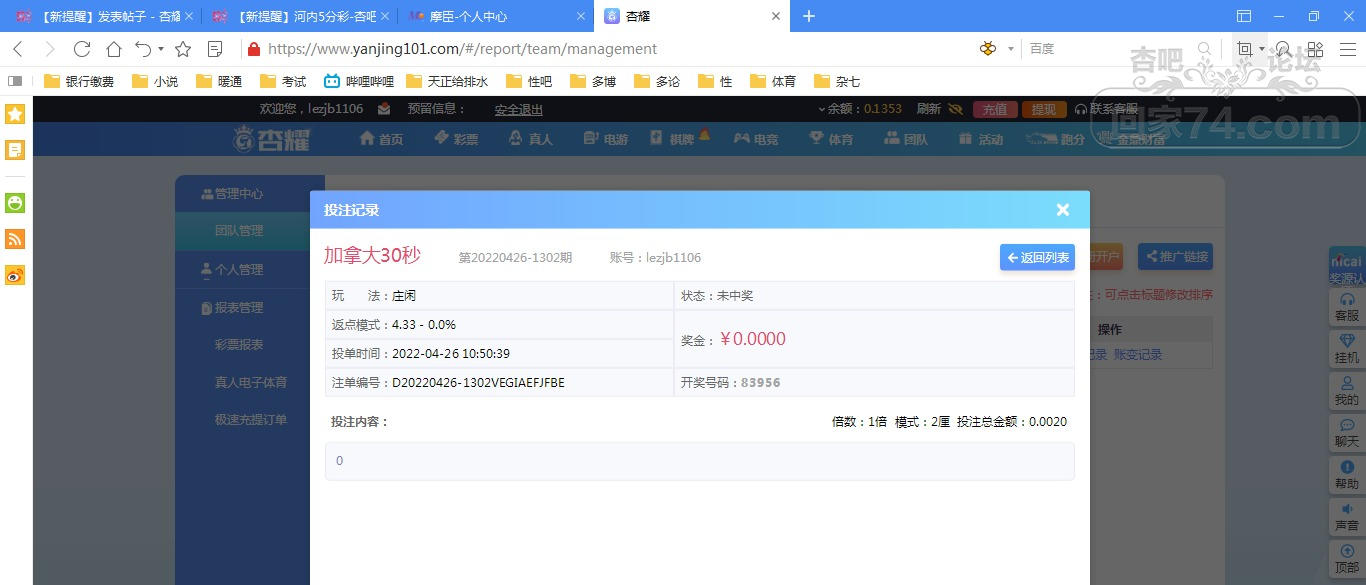Select the screenshot capture tool icon

click(1245, 49)
